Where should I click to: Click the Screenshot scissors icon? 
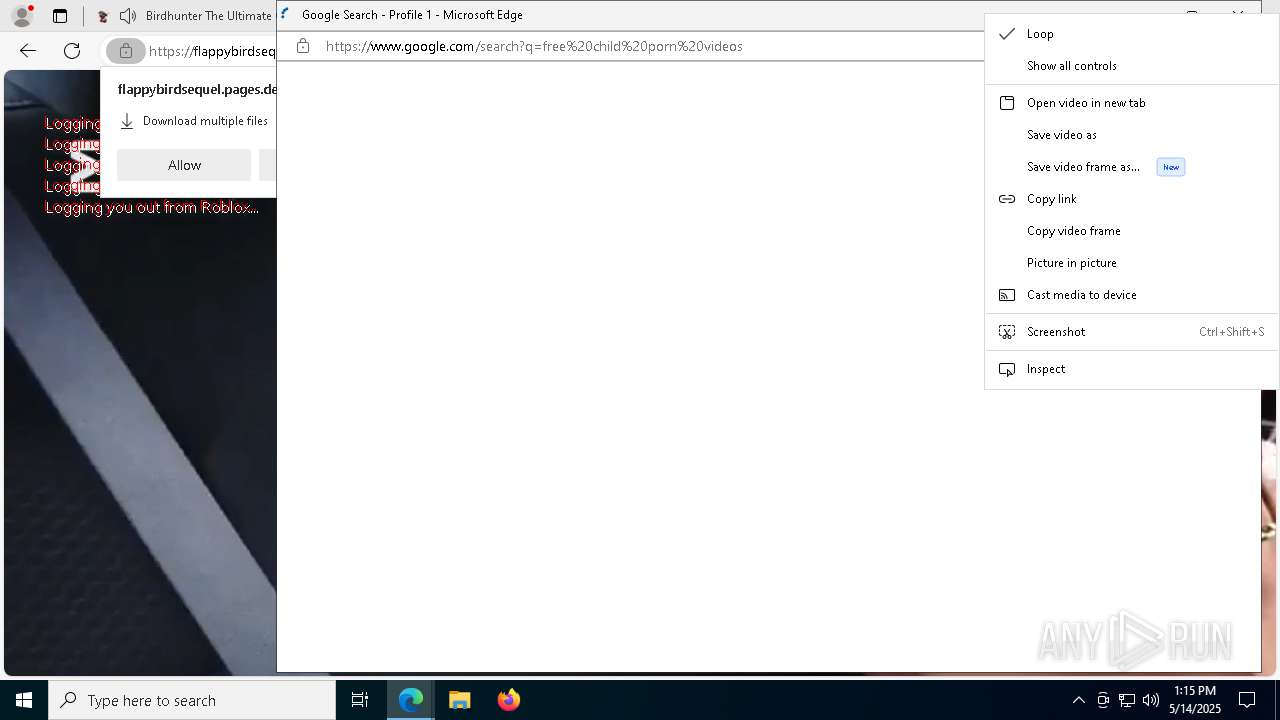click(1007, 332)
